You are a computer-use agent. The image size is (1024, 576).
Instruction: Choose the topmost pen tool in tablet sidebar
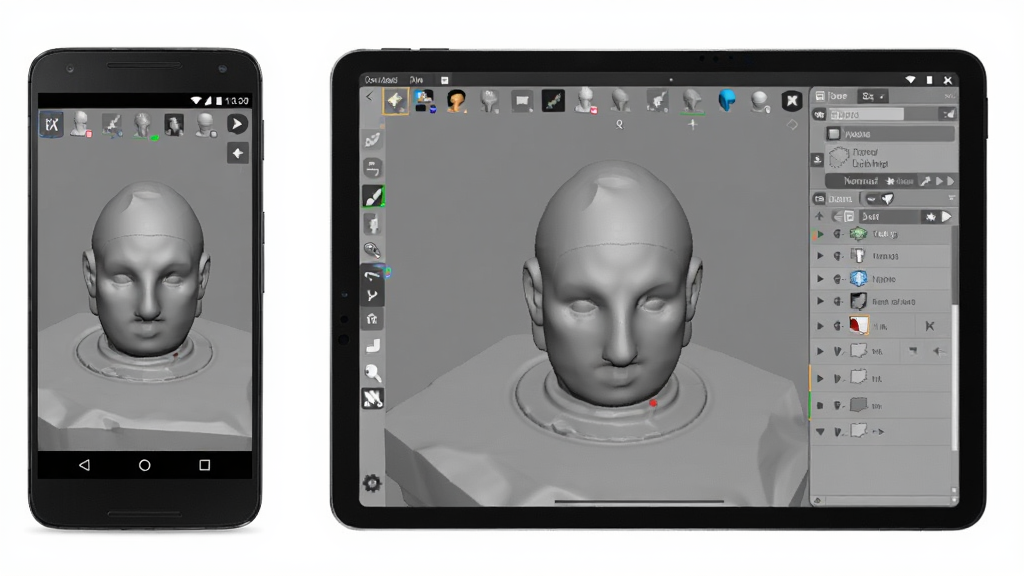coord(372,139)
